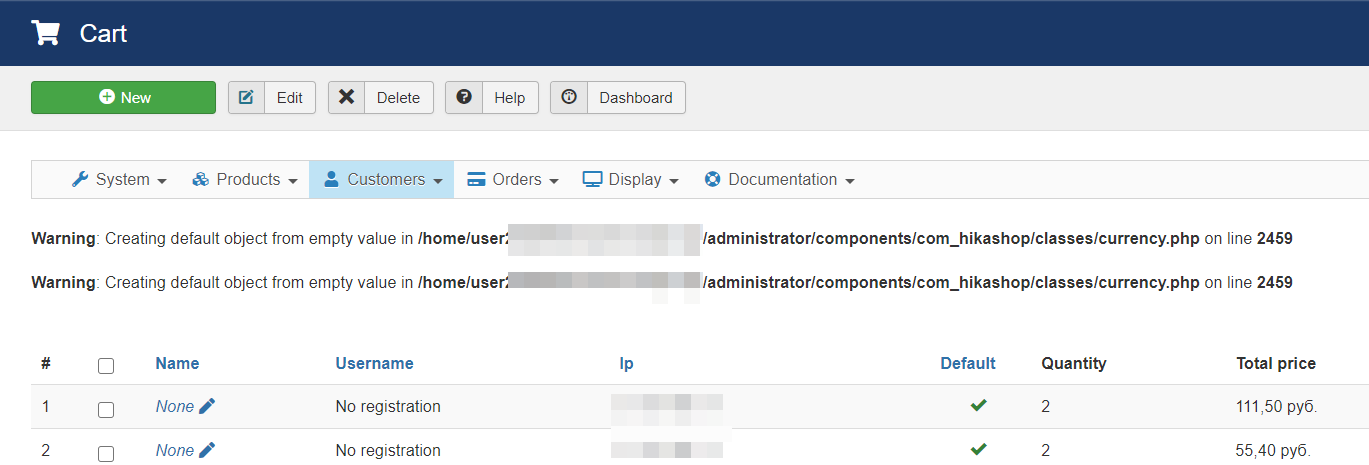Click the Help question mark icon
1369x465 pixels.
pyautogui.click(x=464, y=98)
